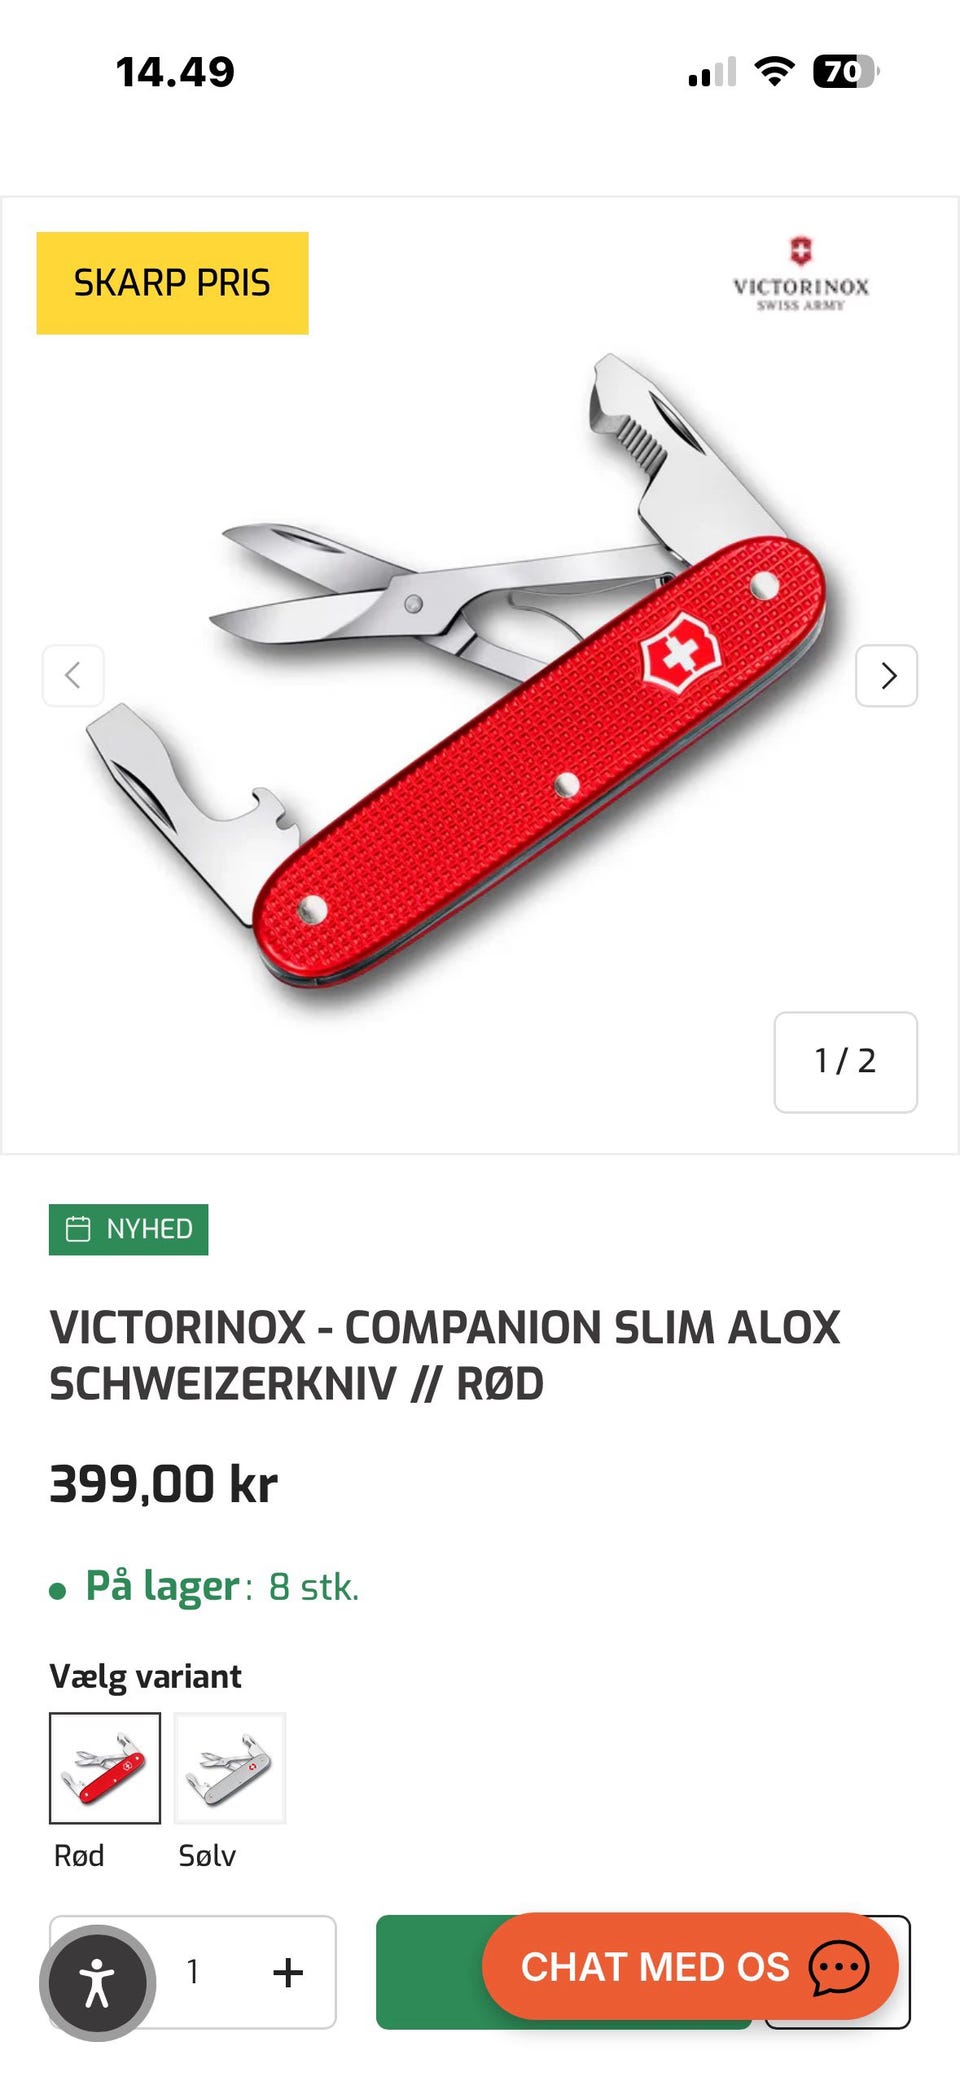Tap the calendar icon in NYHED badge
This screenshot has width=960, height=2081.
pos(78,1228)
